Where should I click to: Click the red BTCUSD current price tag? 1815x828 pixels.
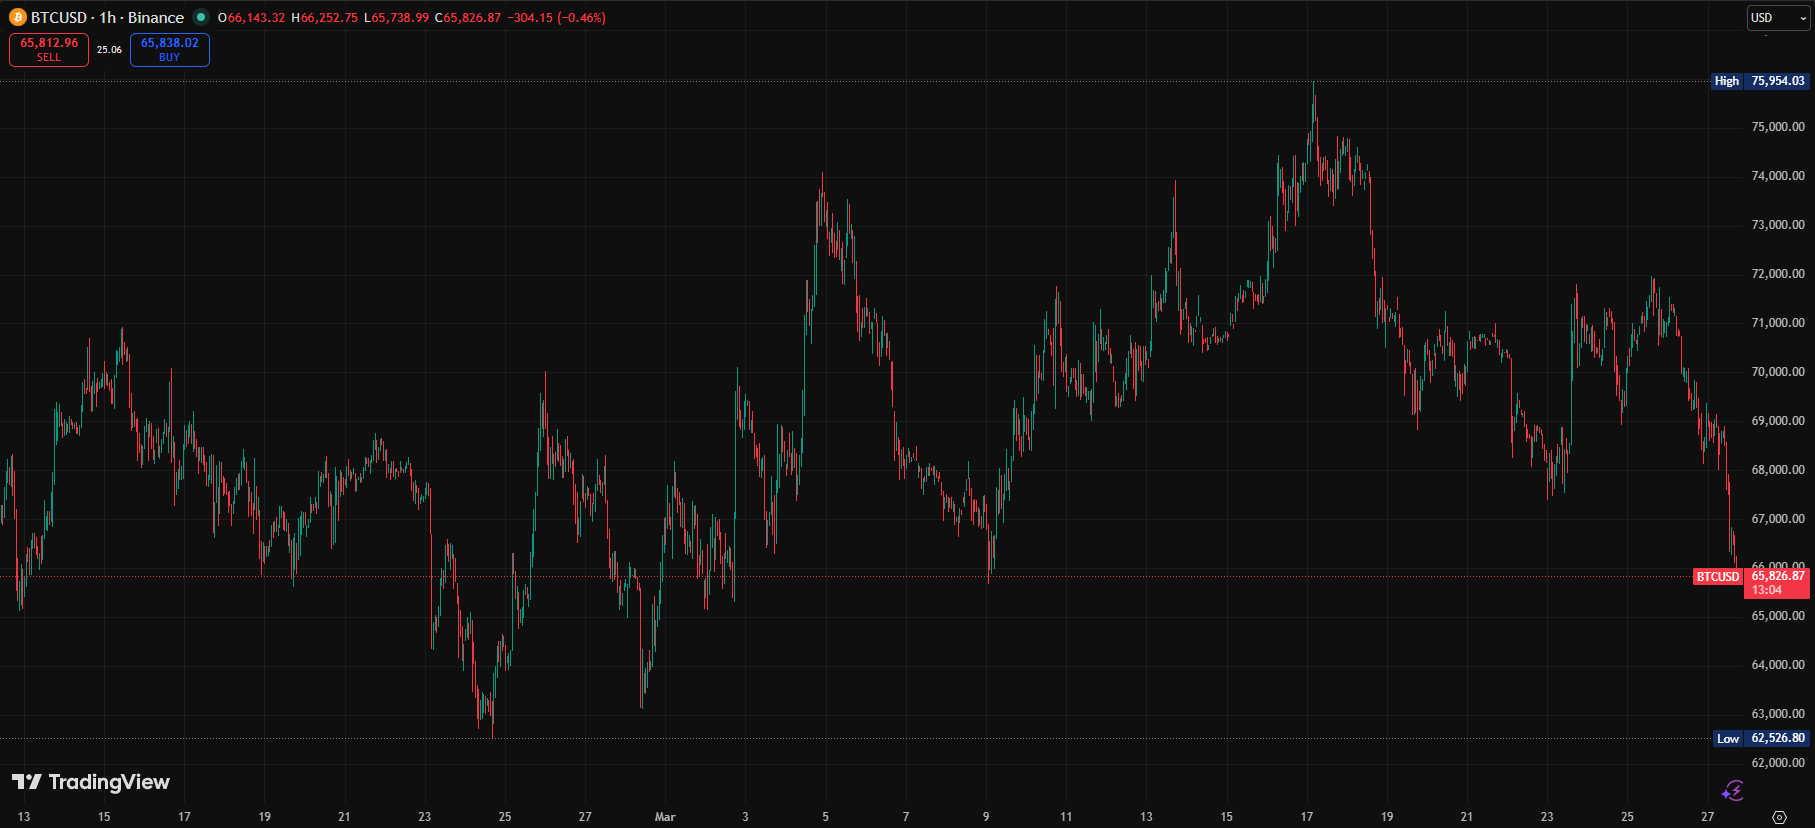click(1717, 577)
